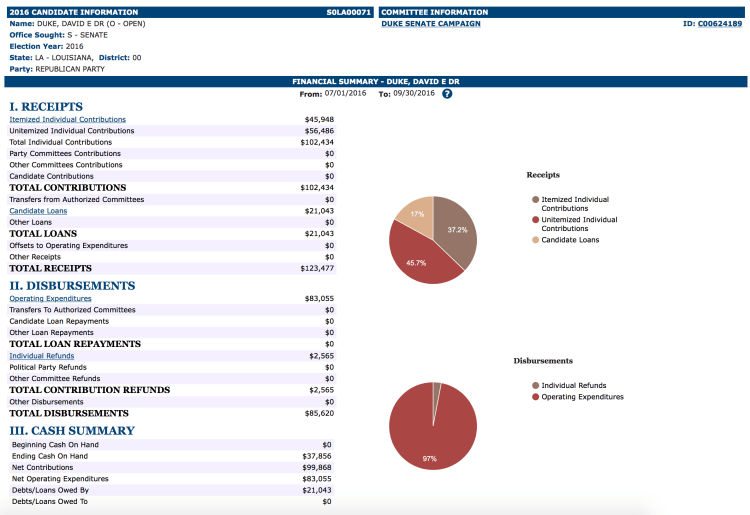The width and height of the screenshot is (750, 515).
Task: Click the To date 09/30/2016
Action: (414, 93)
